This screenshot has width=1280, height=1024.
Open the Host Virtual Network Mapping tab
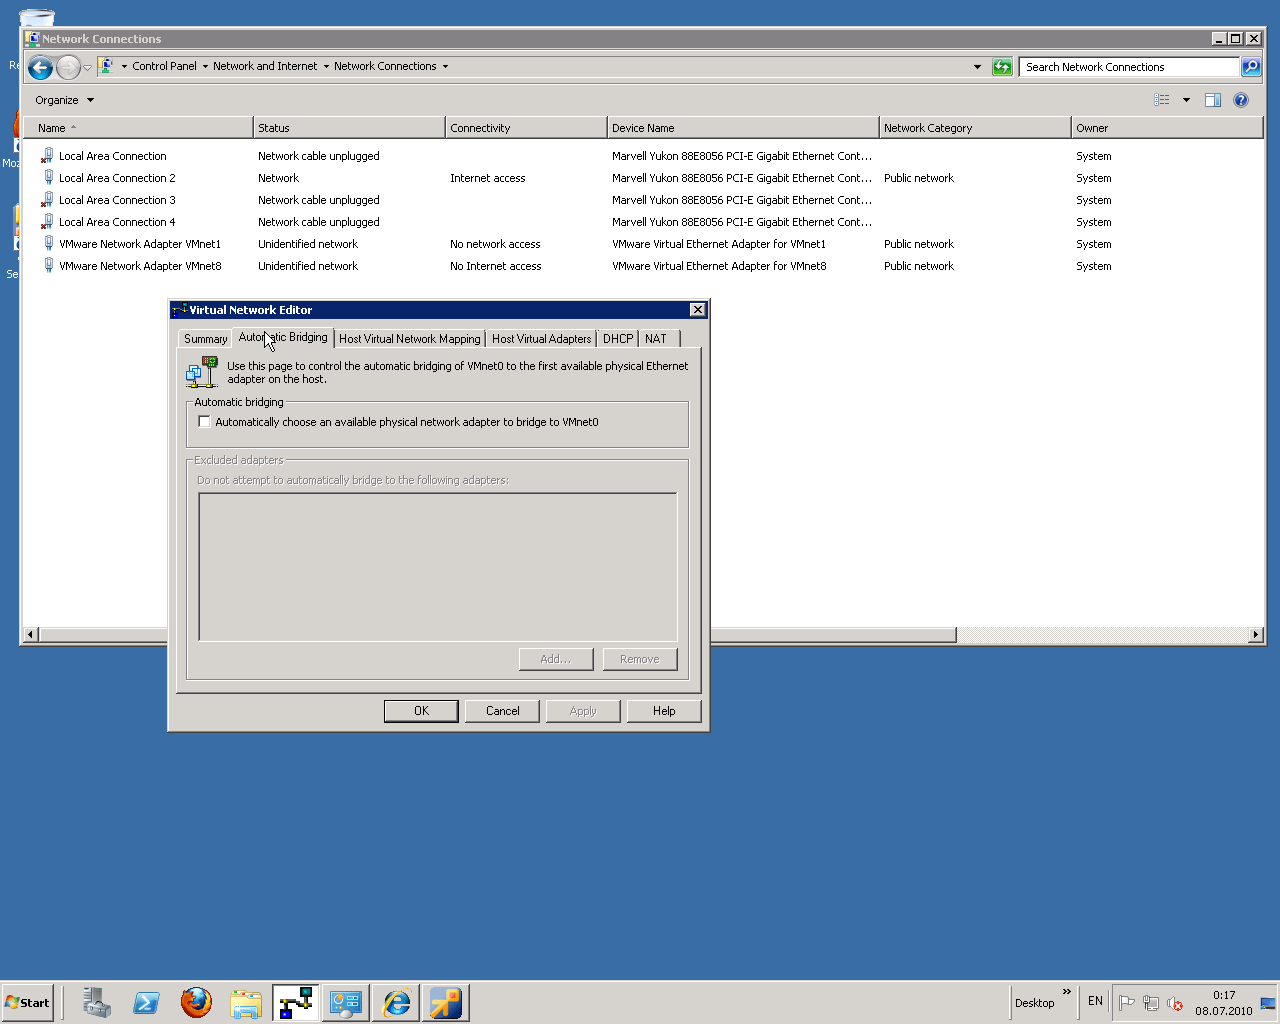[410, 339]
